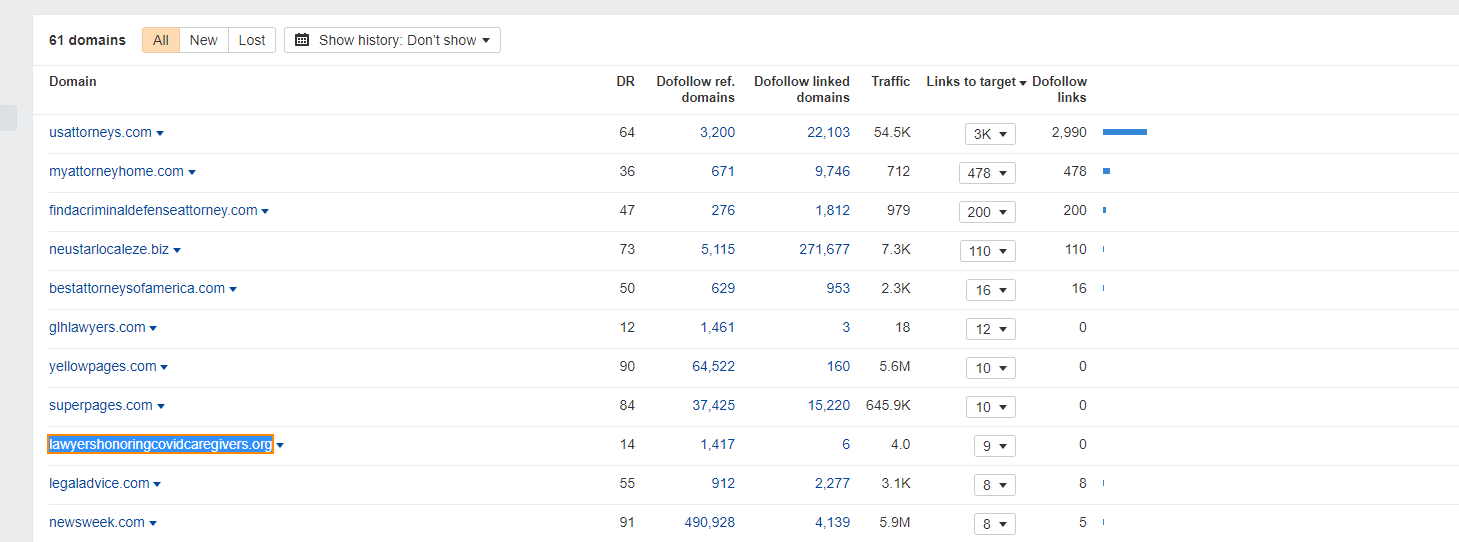Open myattorneyhome.com domain link

[x=116, y=171]
